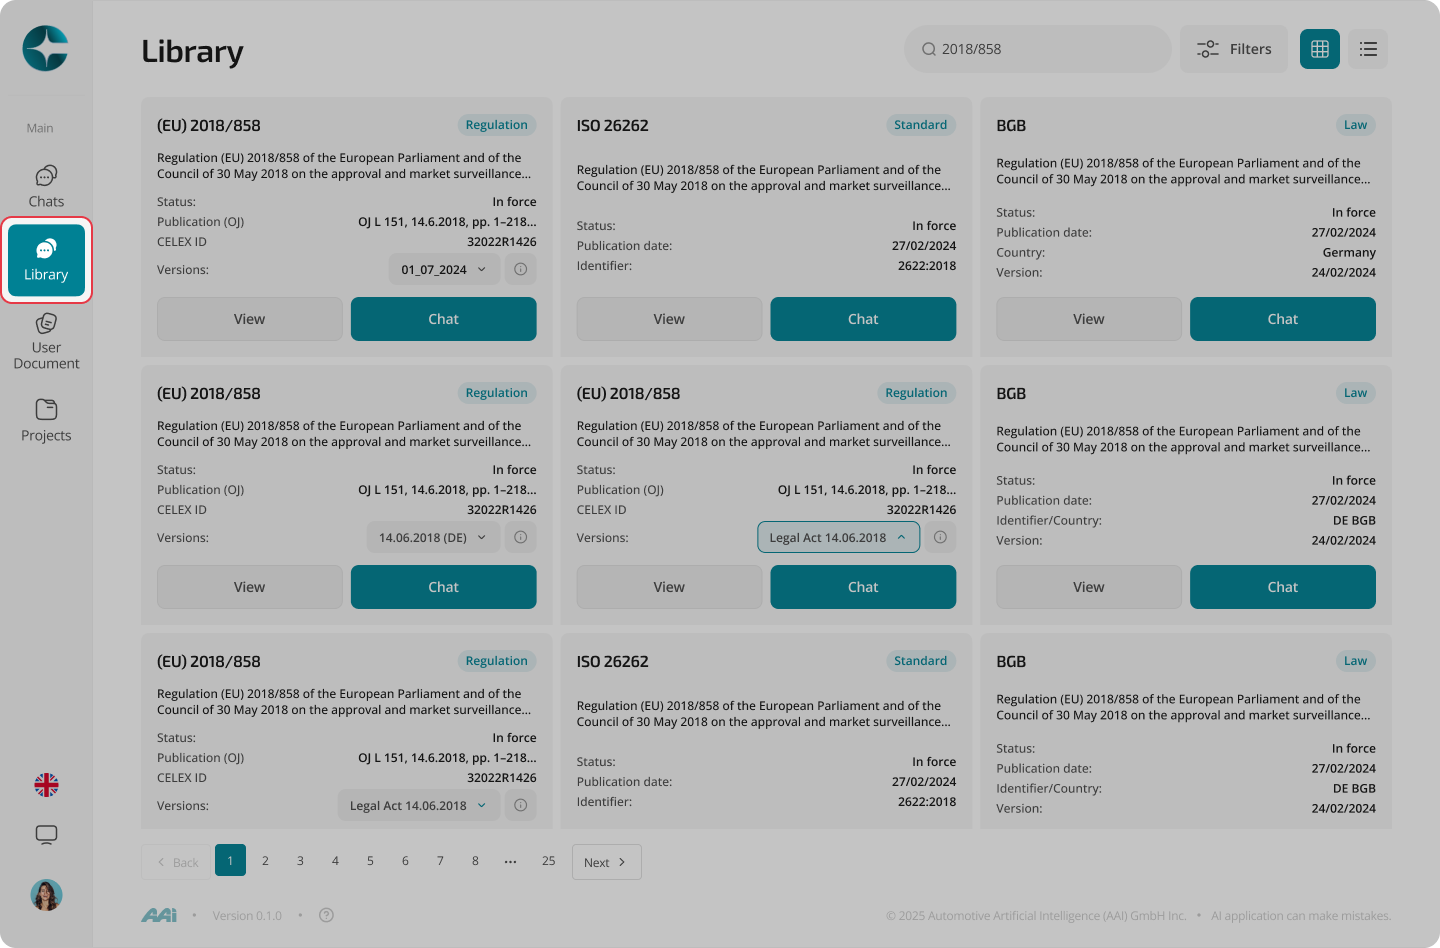This screenshot has width=1440, height=948.
Task: Go to page 2
Action: (265, 860)
